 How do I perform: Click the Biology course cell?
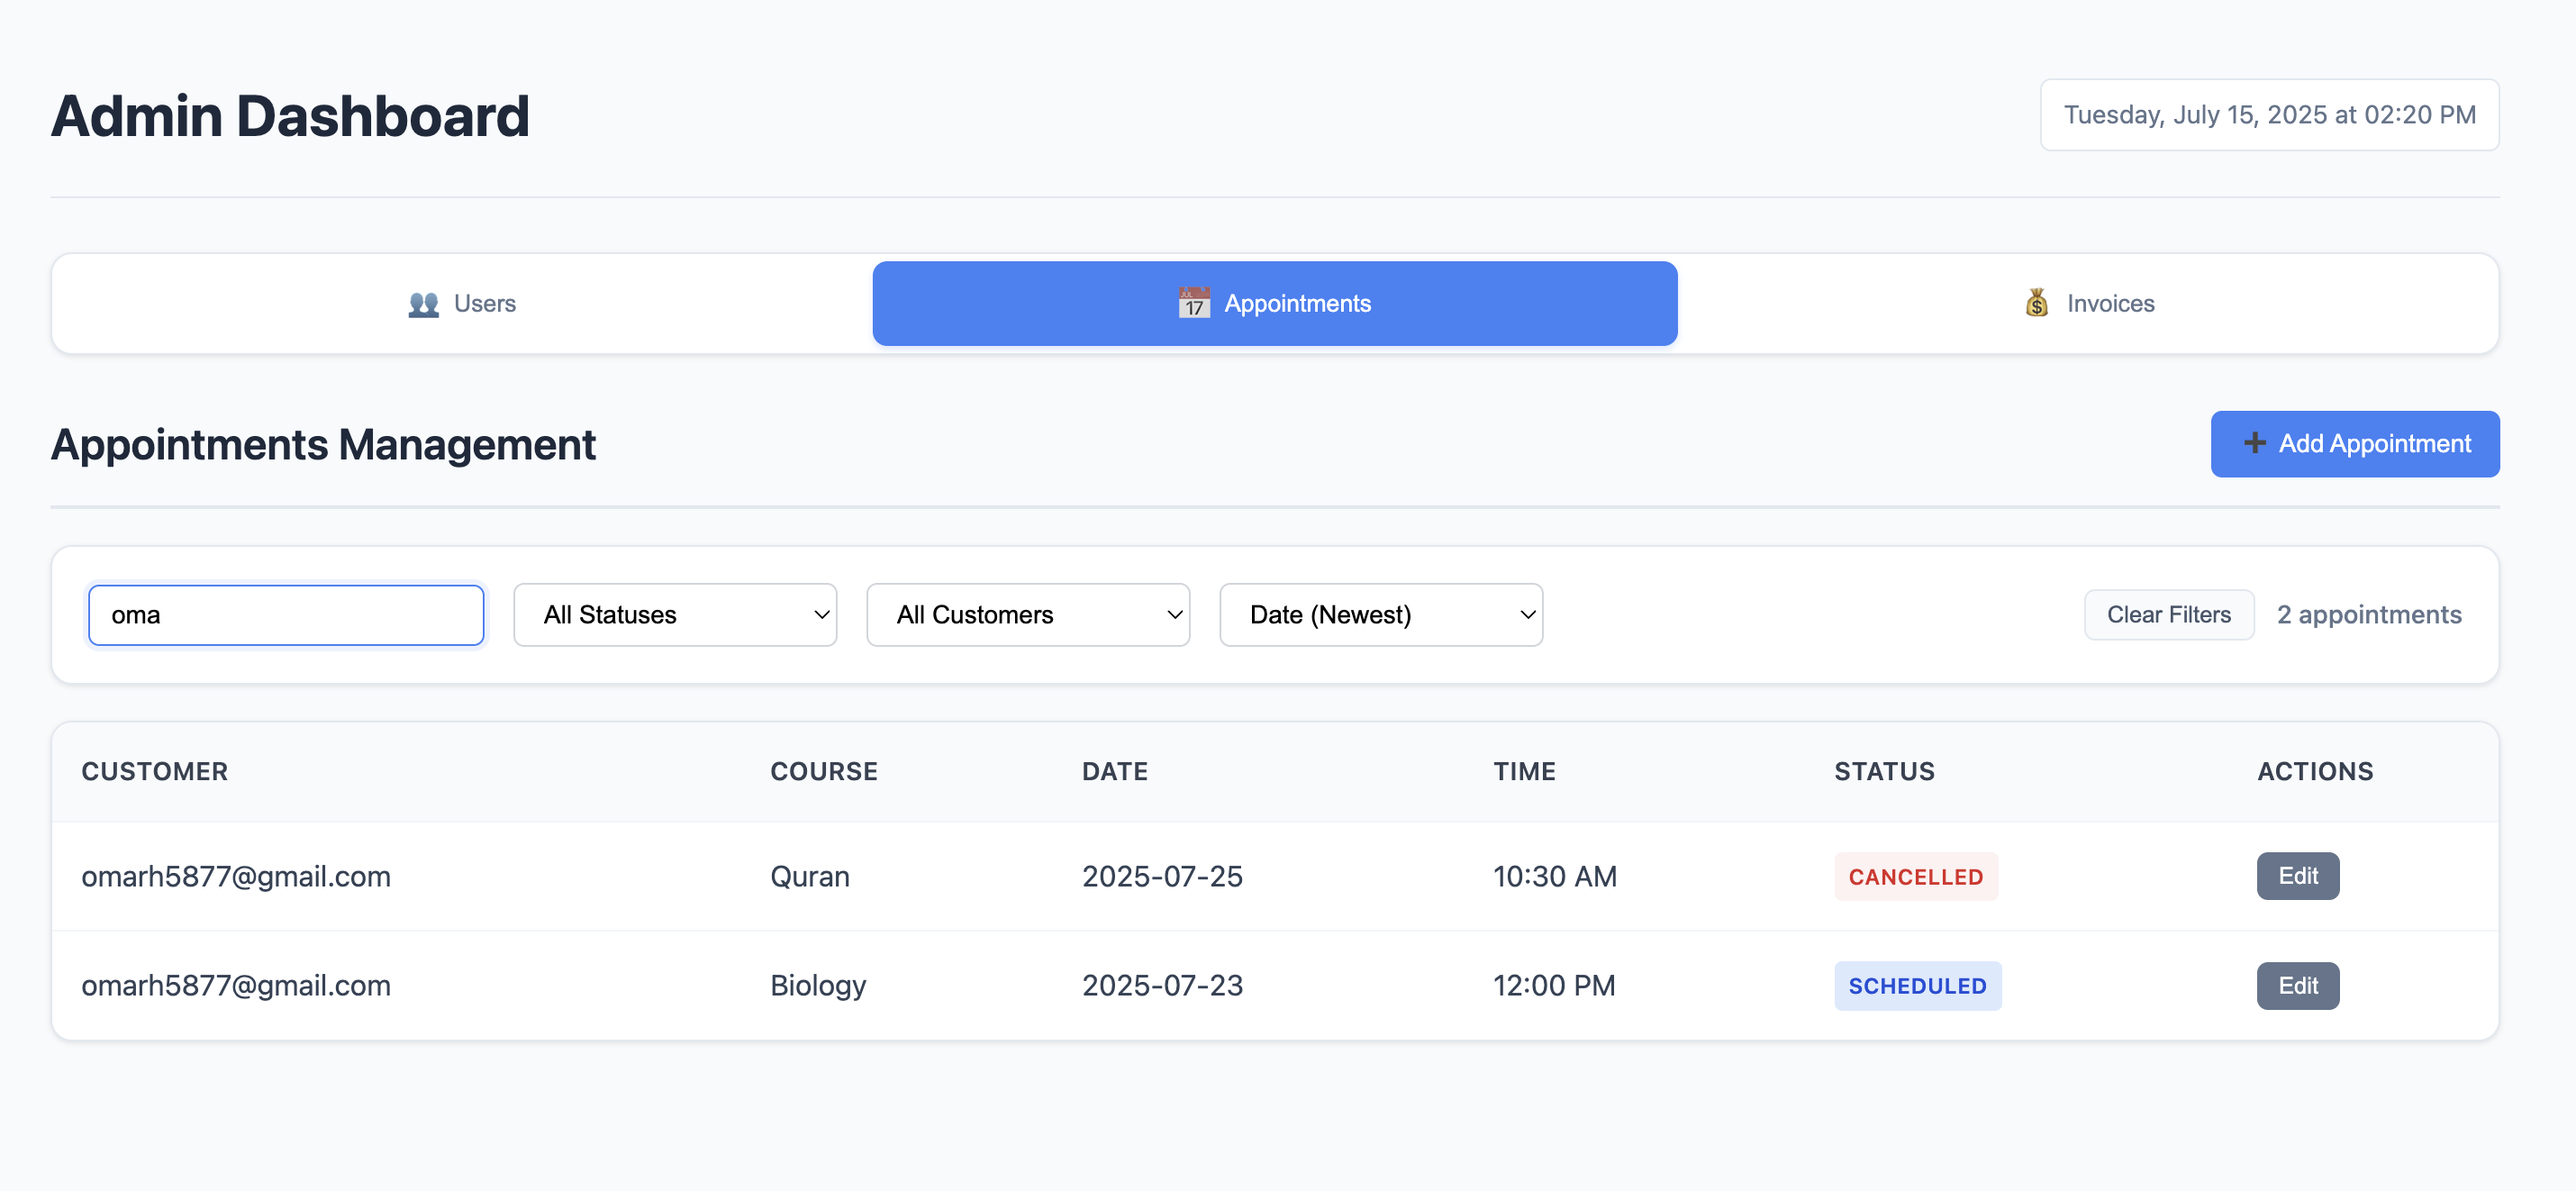[x=818, y=986]
